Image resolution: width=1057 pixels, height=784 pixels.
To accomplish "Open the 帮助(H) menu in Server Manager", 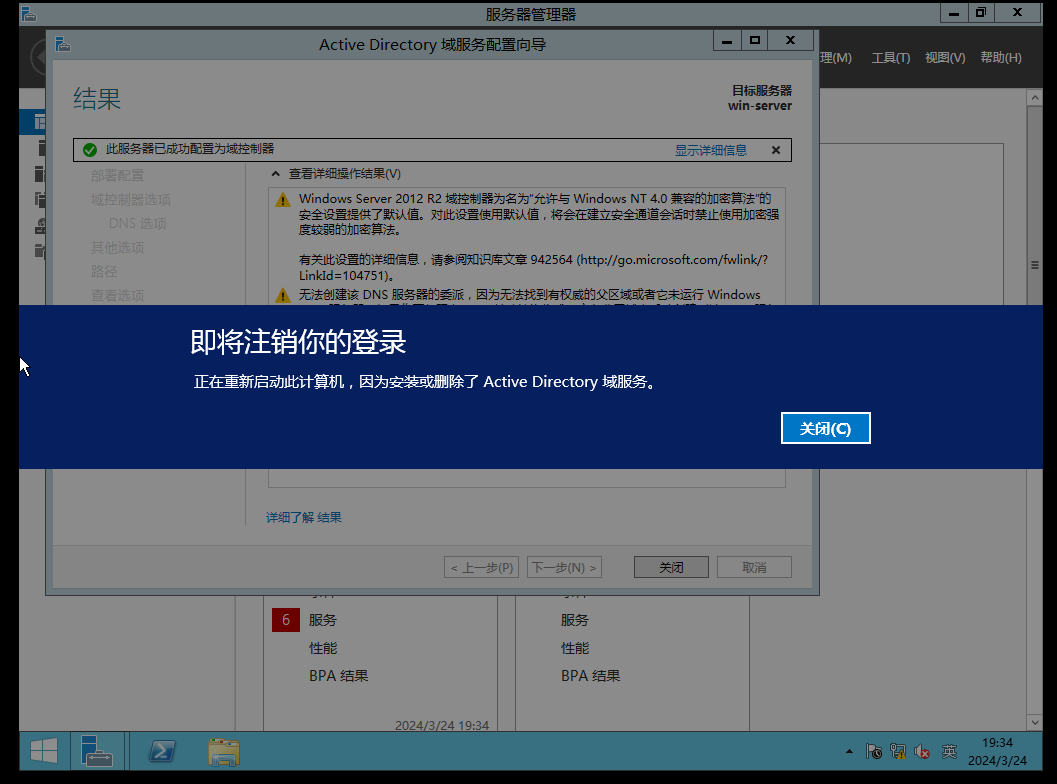I will coord(1000,58).
